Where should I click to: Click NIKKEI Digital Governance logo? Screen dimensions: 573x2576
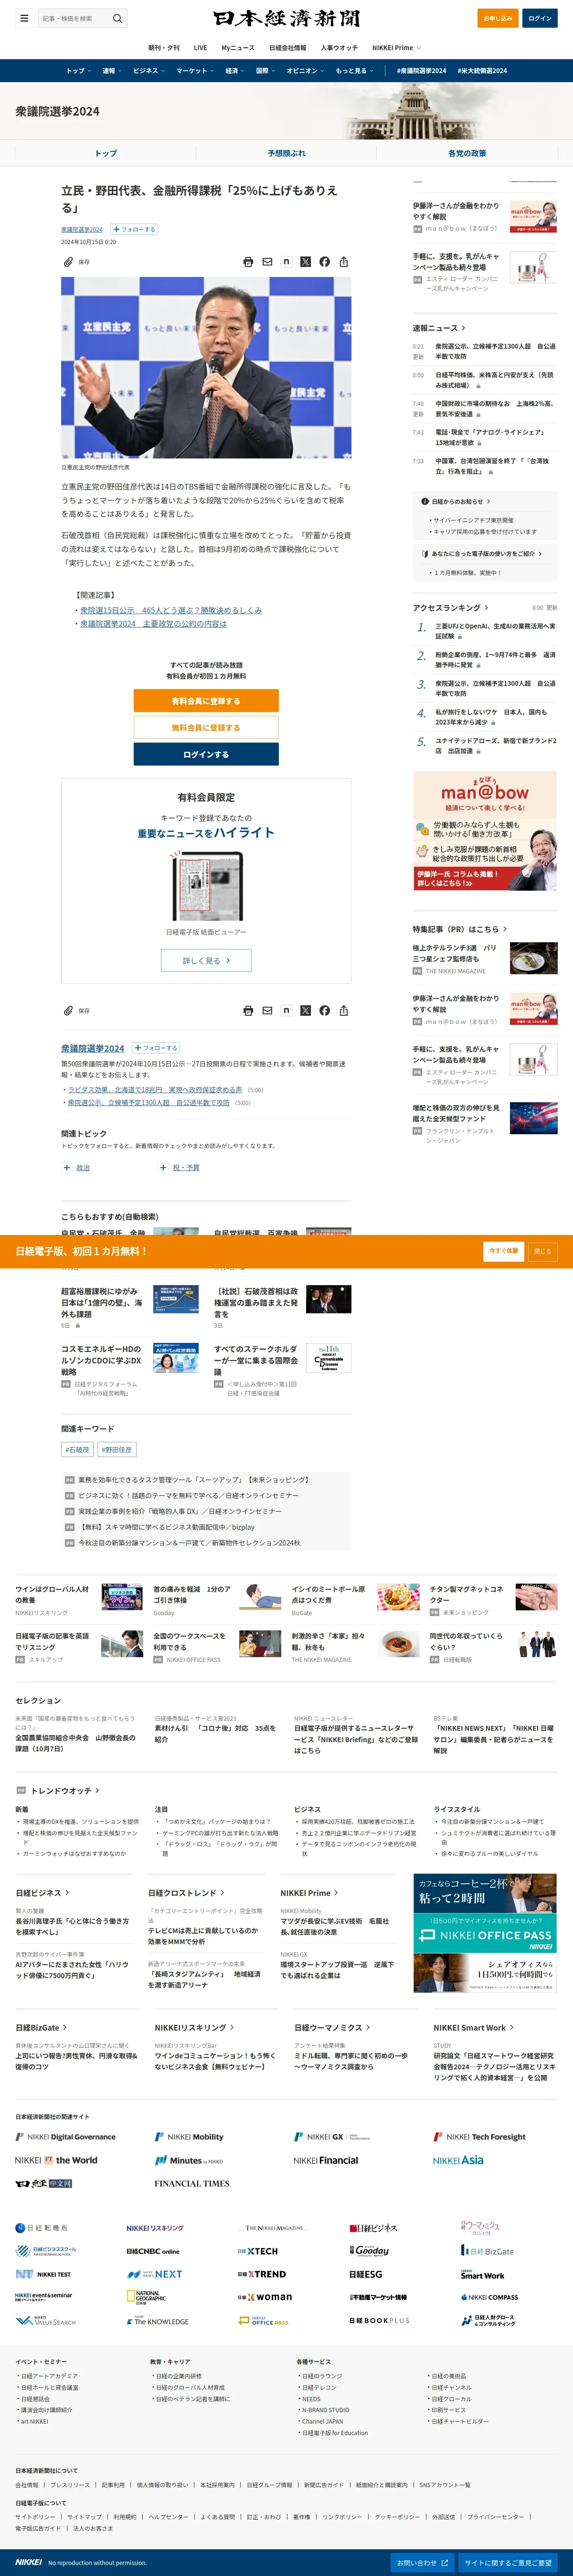pyautogui.click(x=65, y=2137)
